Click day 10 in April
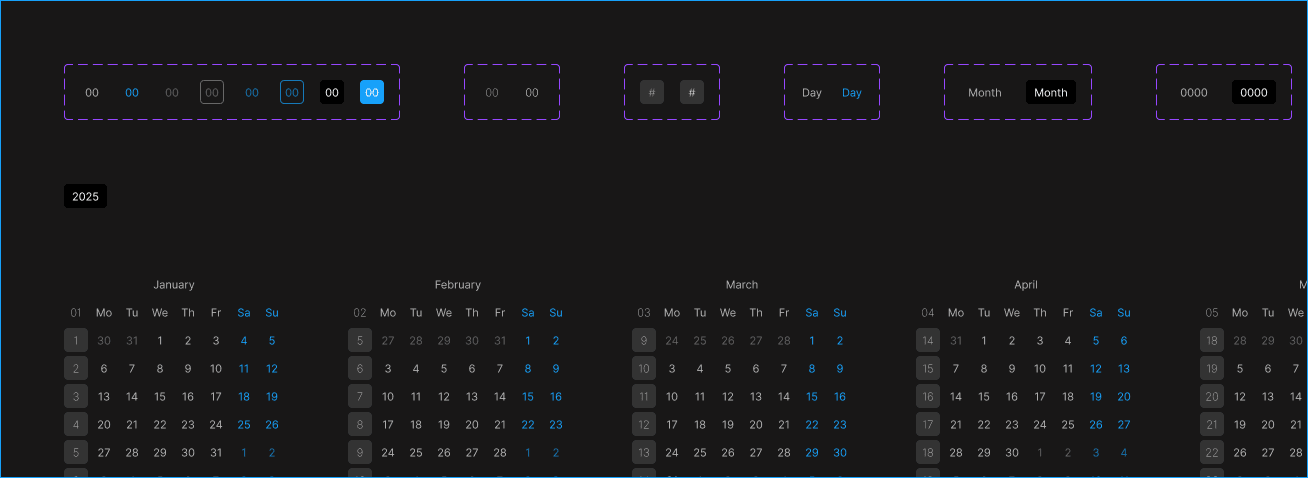The image size is (1308, 478). [x=1040, y=369]
